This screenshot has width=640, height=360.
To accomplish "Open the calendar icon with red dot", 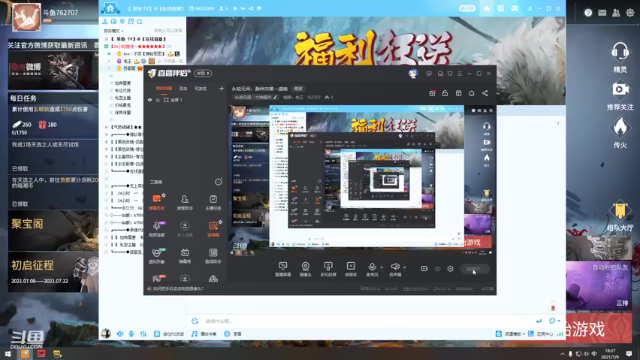I will 432,93.
